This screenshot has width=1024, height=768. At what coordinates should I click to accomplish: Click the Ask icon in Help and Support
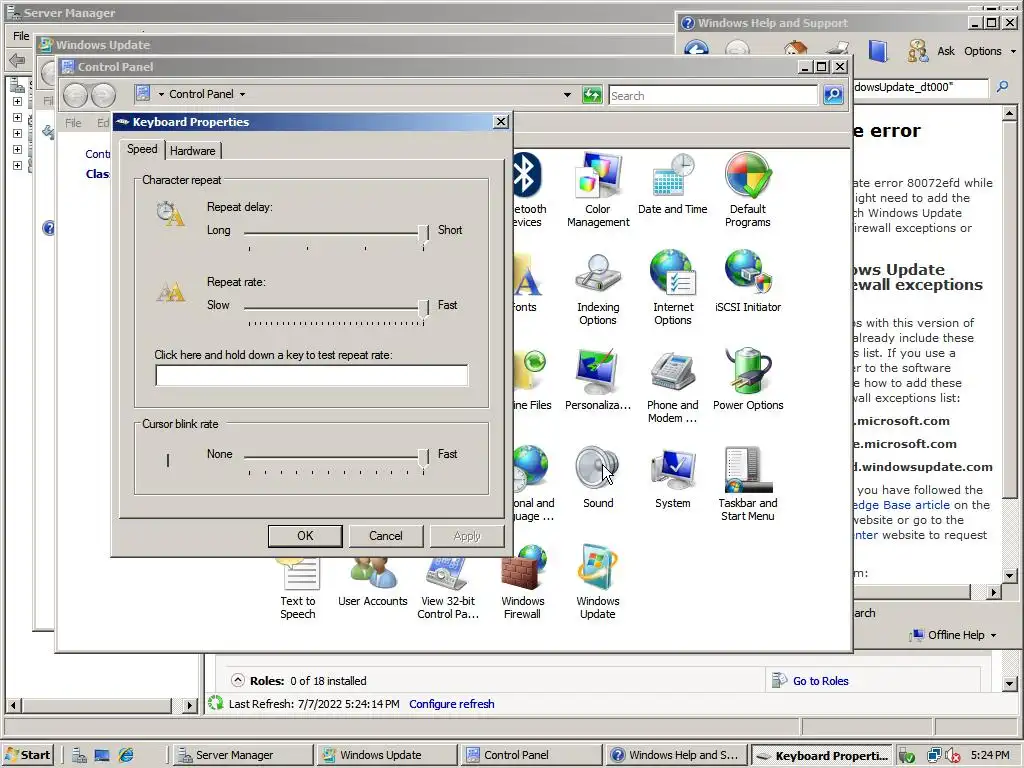(917, 51)
